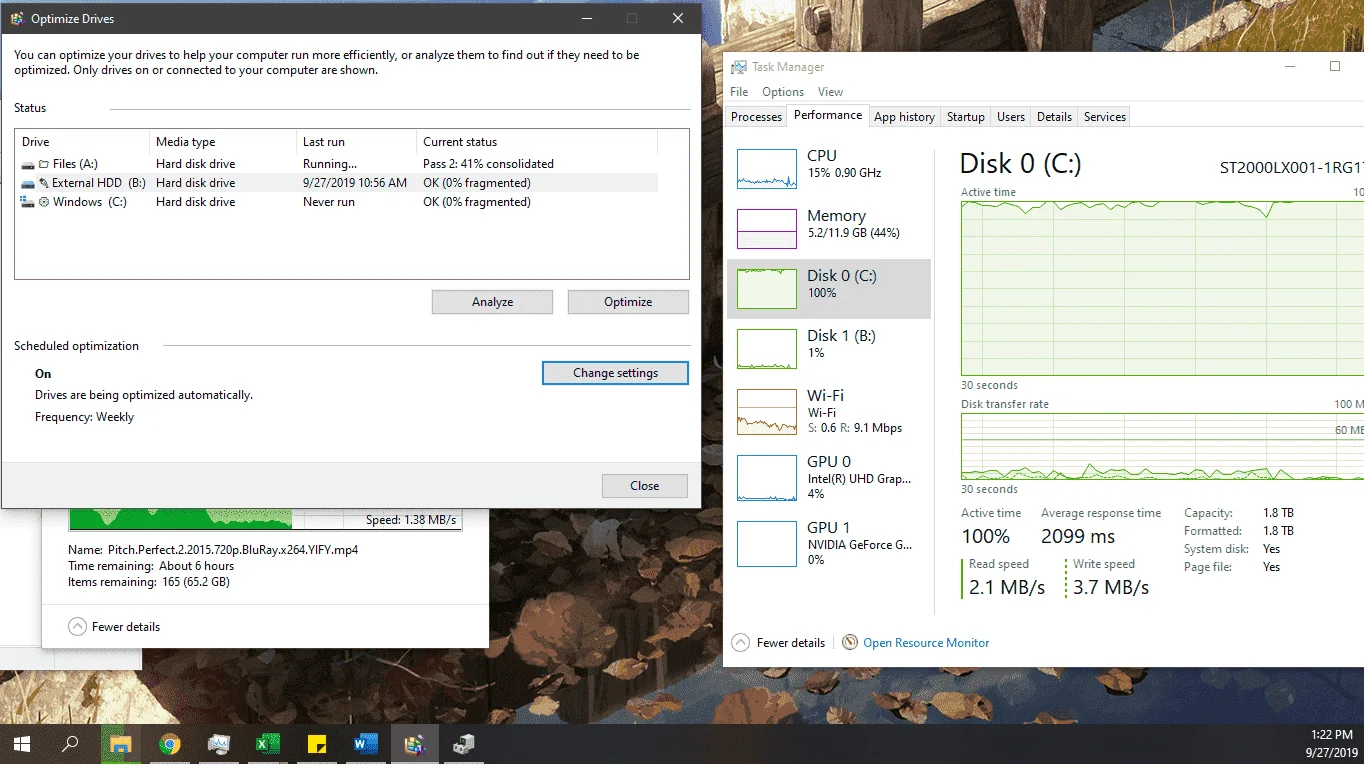1368x768 pixels.
Task: Switch to the Processes tab
Action: tap(756, 117)
